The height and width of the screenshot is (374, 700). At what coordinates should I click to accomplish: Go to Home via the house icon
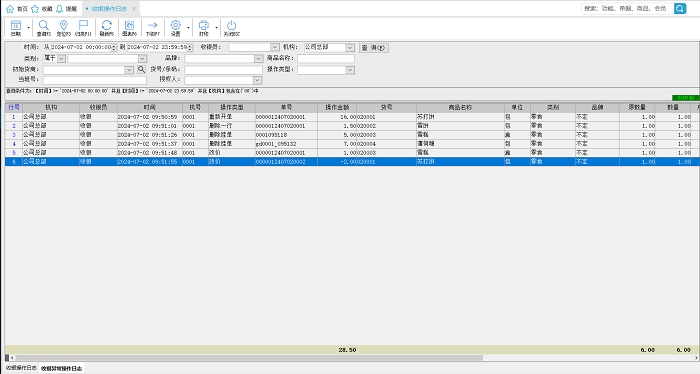tap(10, 8)
